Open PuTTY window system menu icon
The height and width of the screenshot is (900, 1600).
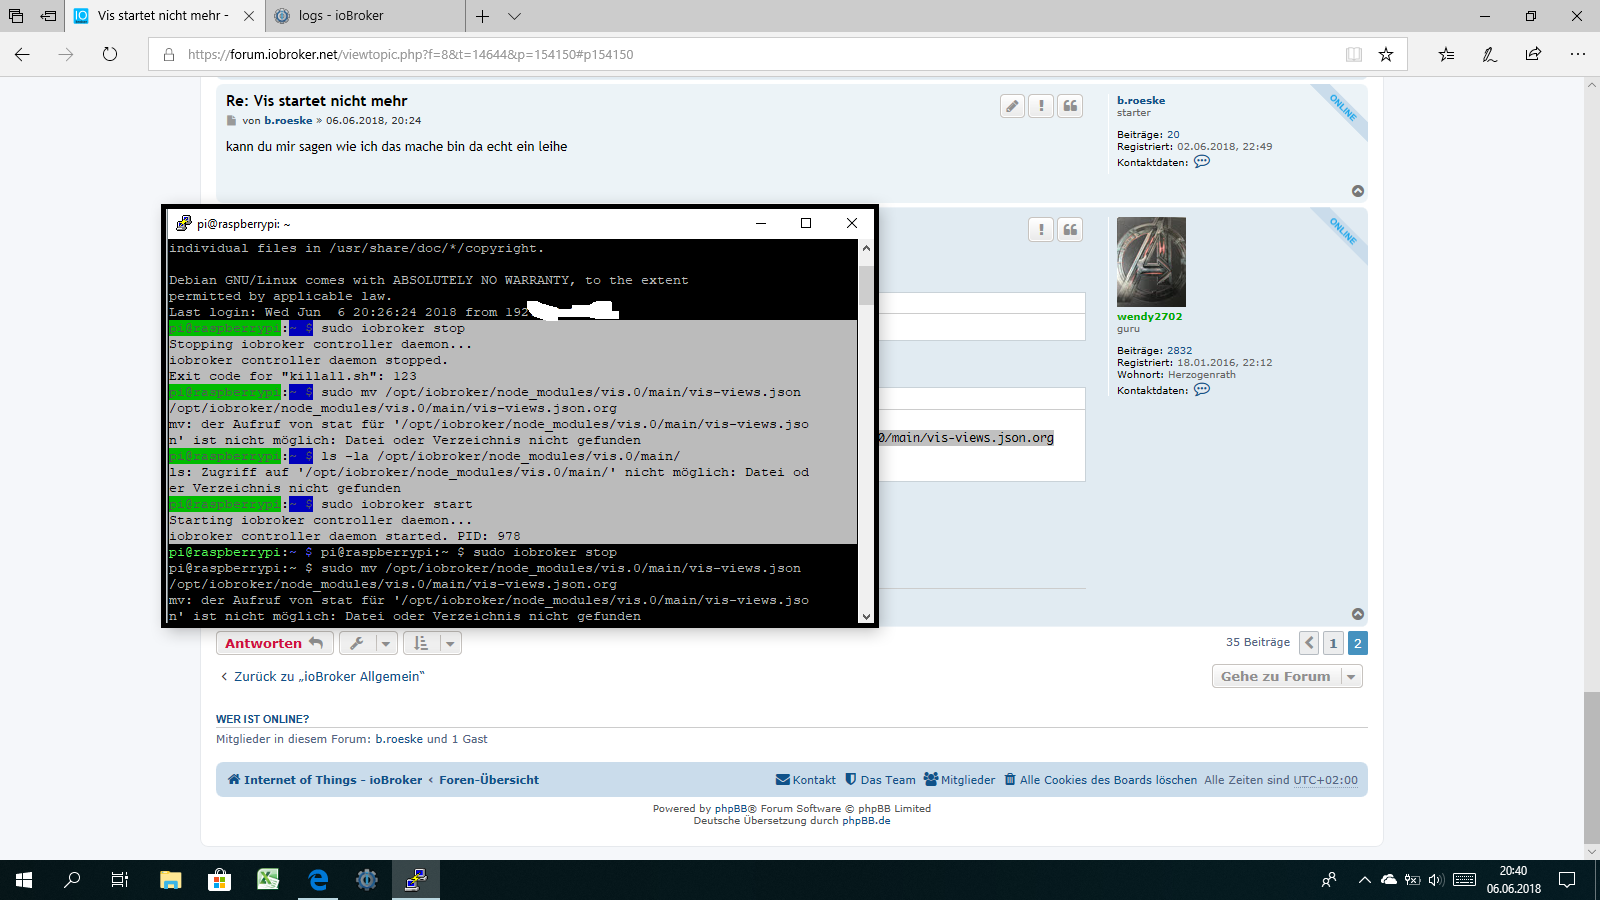[x=183, y=223]
